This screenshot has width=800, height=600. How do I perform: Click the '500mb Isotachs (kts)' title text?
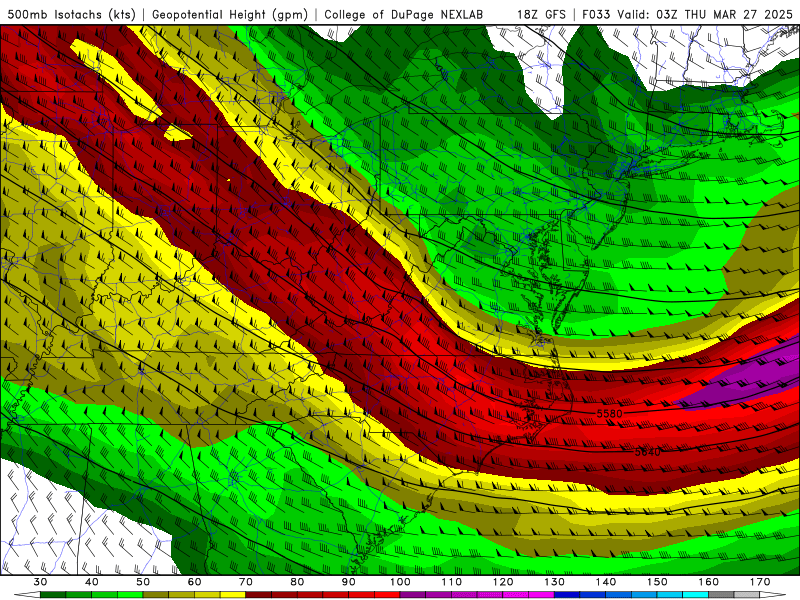[x=72, y=14]
